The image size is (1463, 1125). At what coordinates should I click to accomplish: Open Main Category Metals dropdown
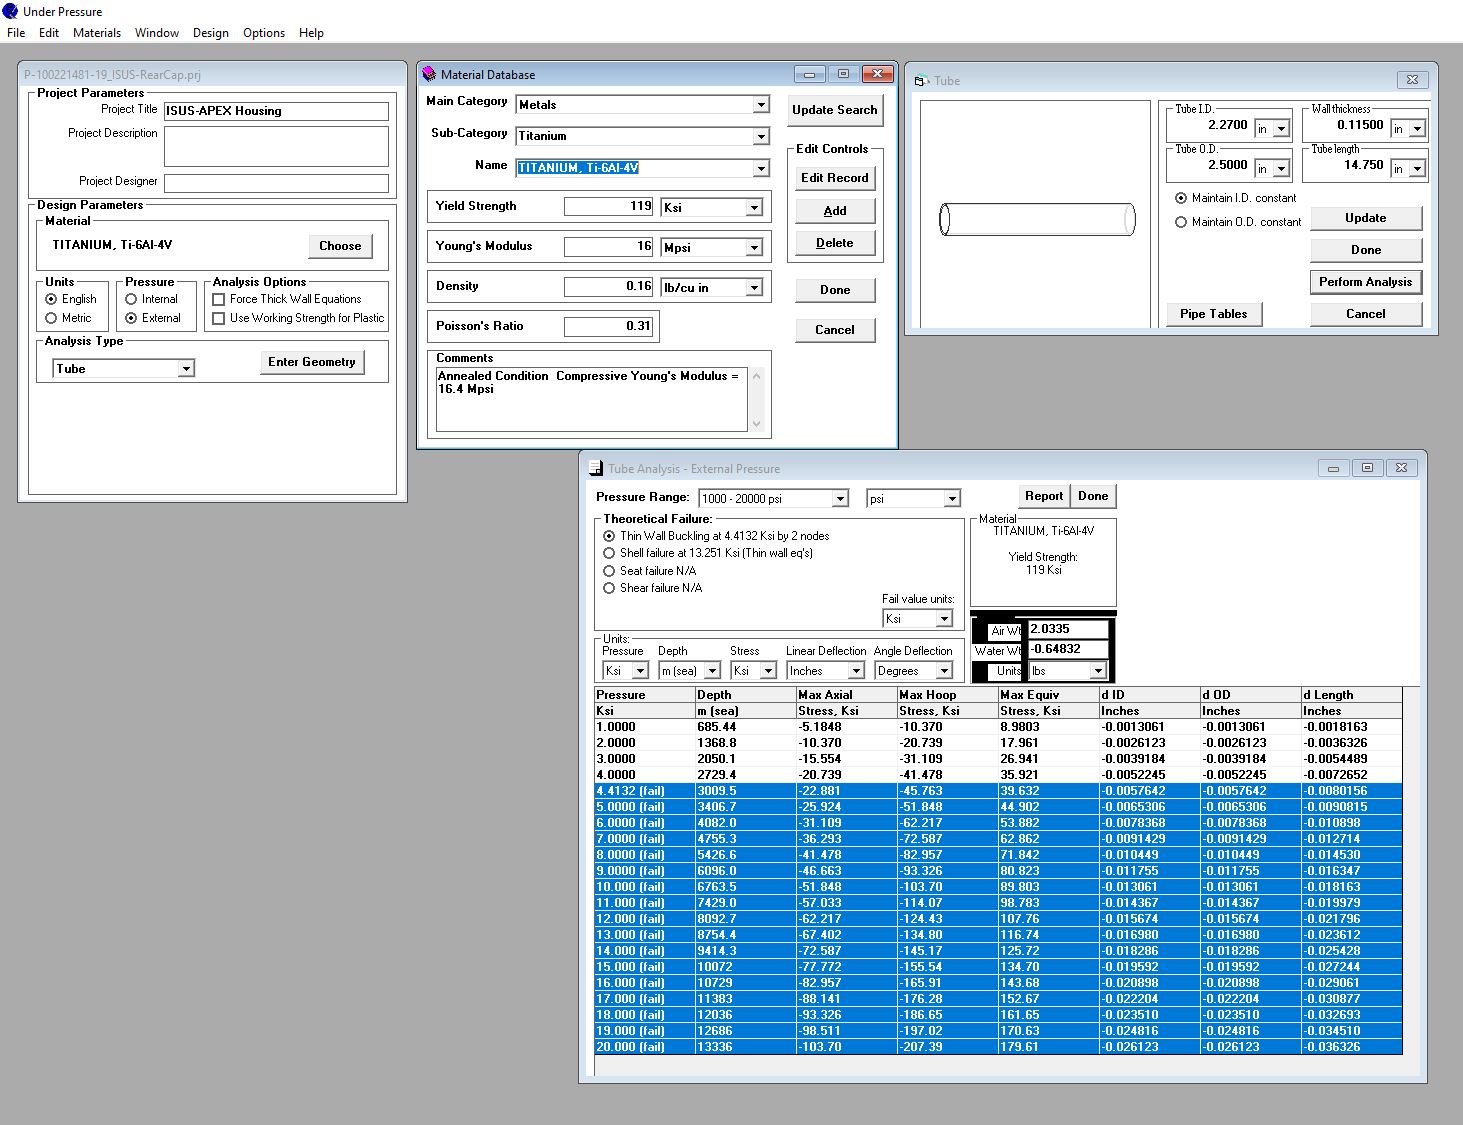click(761, 104)
